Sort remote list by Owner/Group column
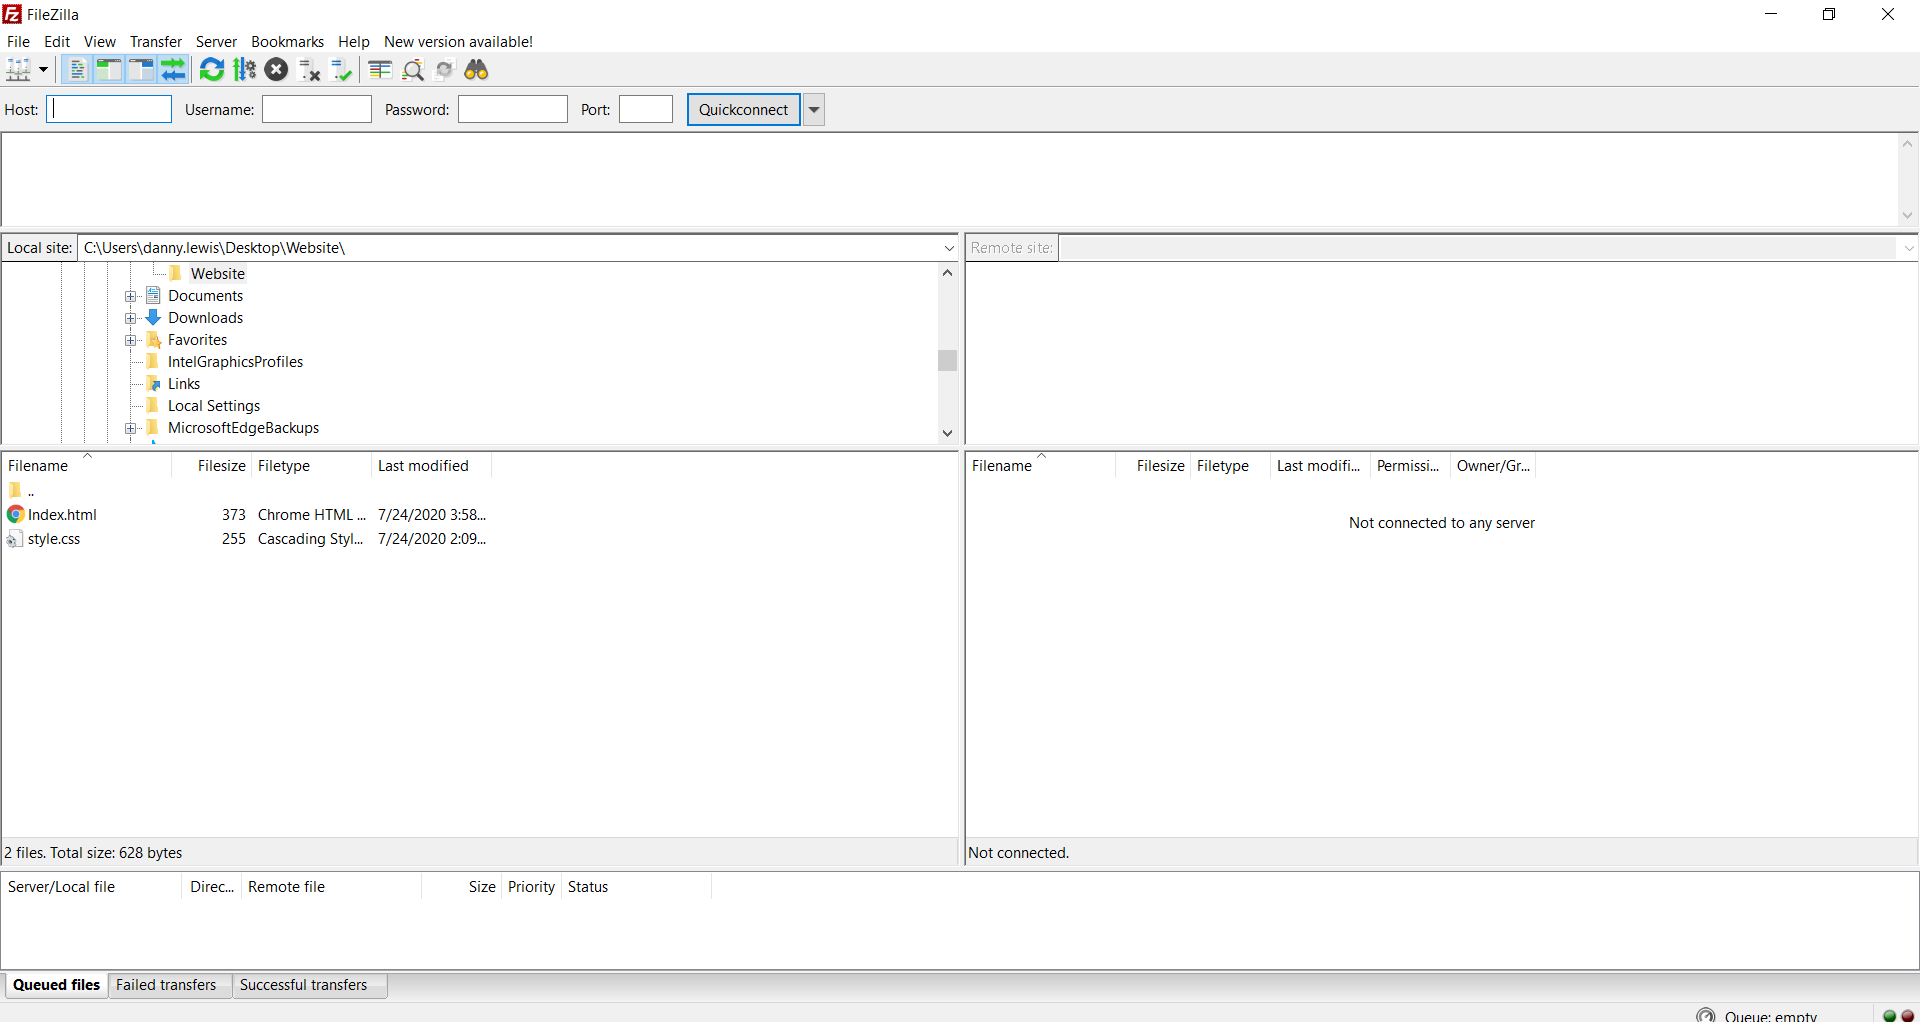 [1493, 466]
